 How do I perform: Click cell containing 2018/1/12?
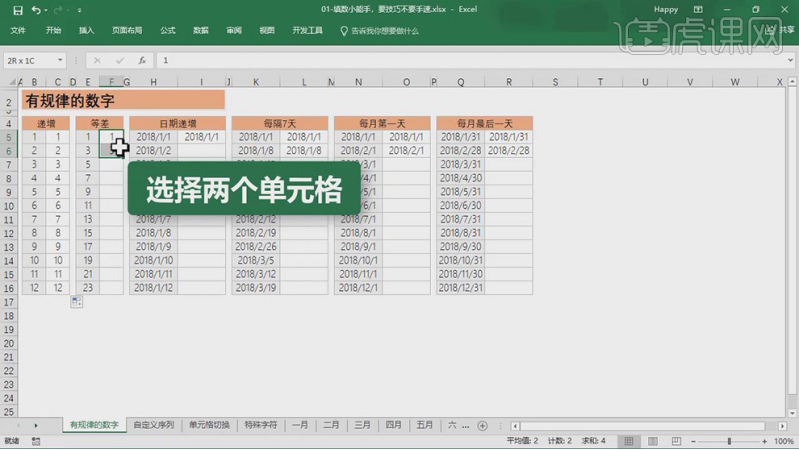click(x=153, y=288)
